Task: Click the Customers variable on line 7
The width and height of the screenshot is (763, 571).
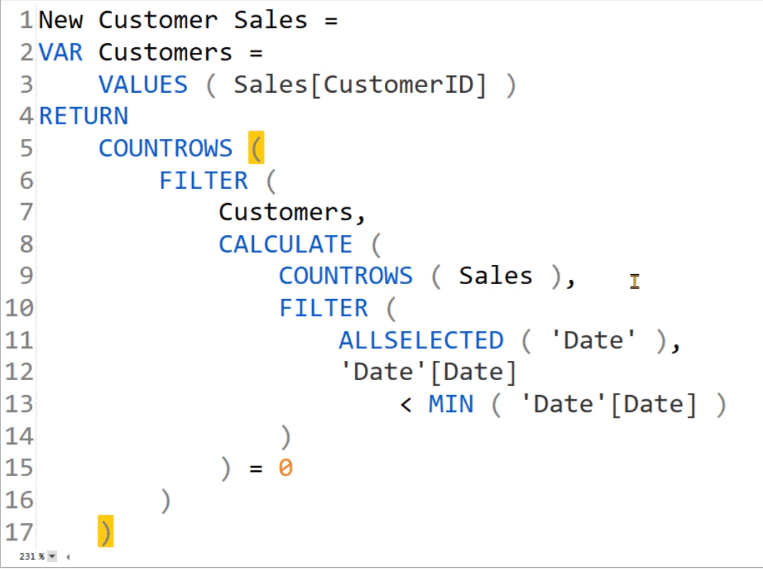Action: [x=286, y=212]
